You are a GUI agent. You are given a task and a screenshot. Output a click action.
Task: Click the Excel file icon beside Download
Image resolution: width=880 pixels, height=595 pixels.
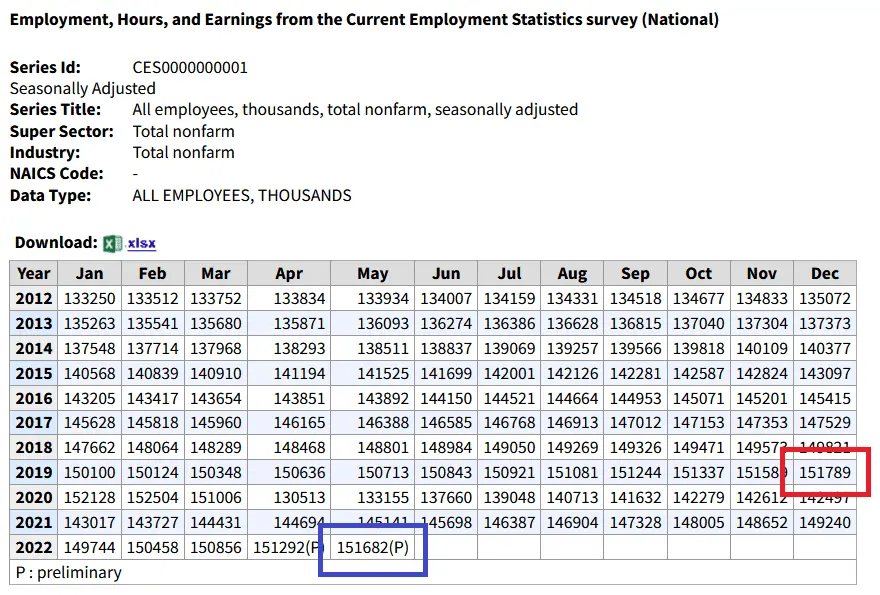(112, 243)
